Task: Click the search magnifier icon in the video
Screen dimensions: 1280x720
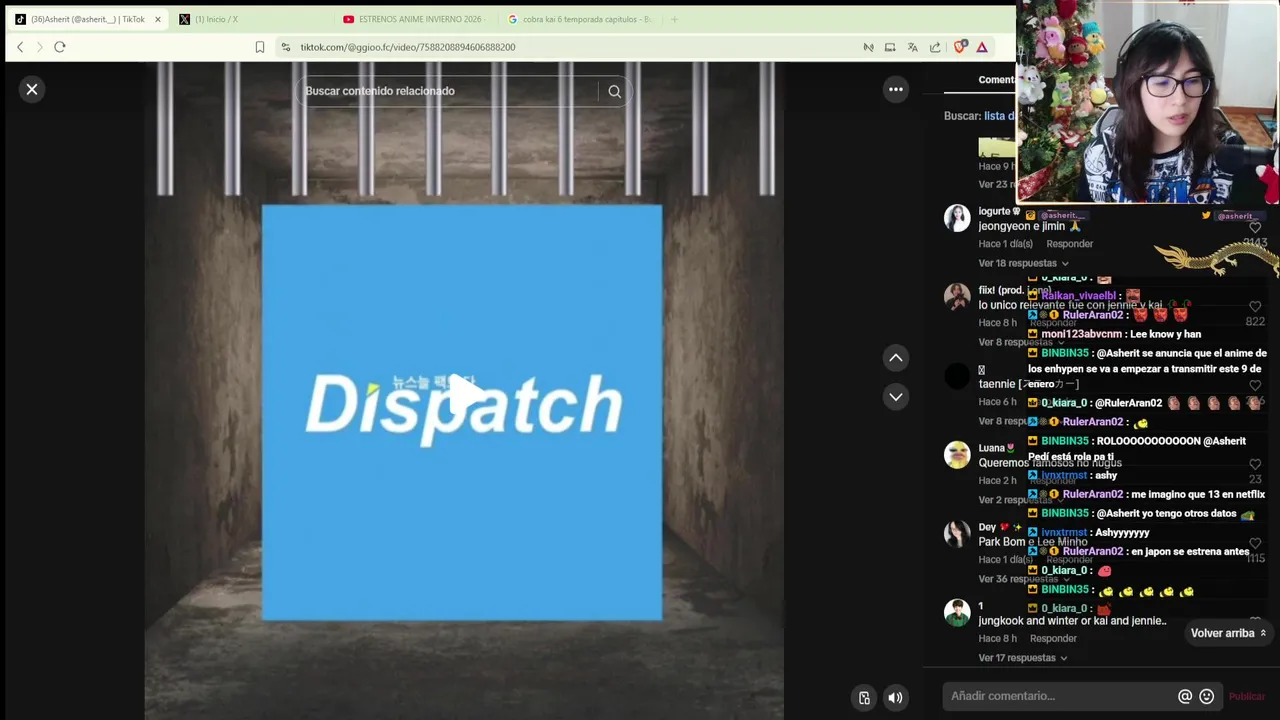Action: (615, 91)
